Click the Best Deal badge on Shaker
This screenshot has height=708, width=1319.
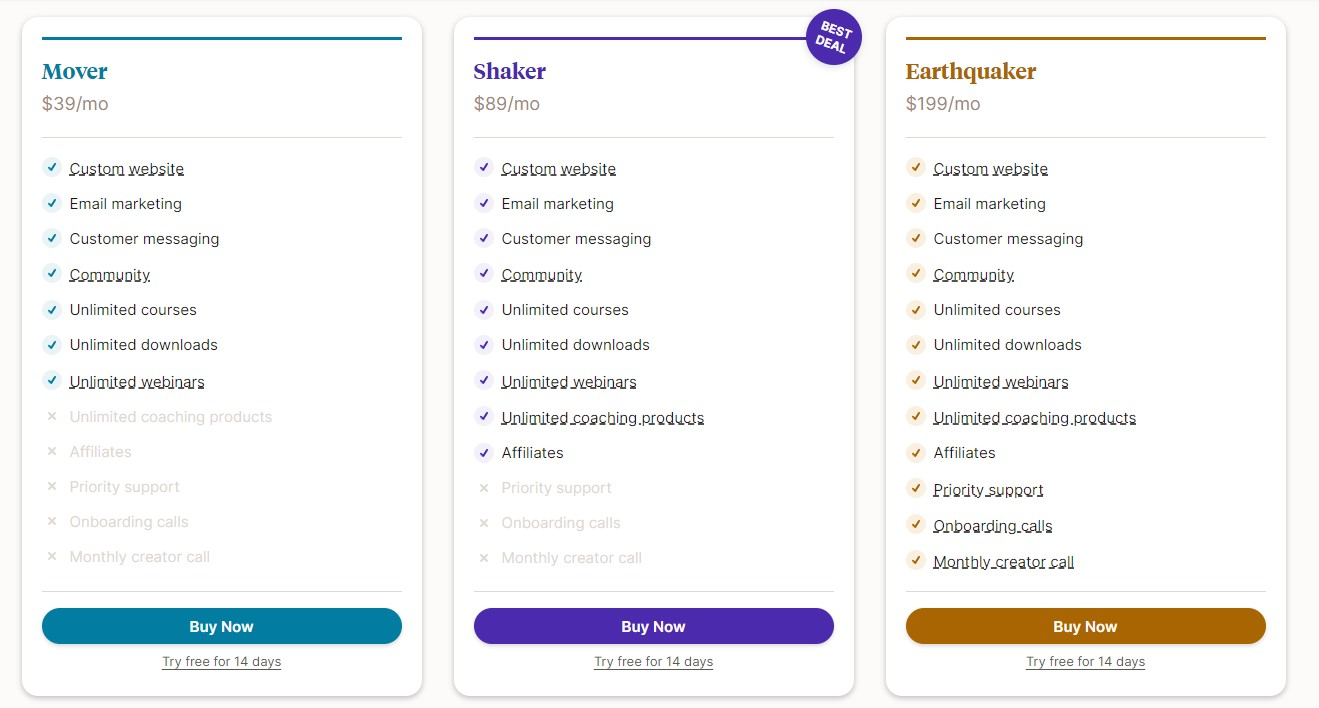(834, 37)
